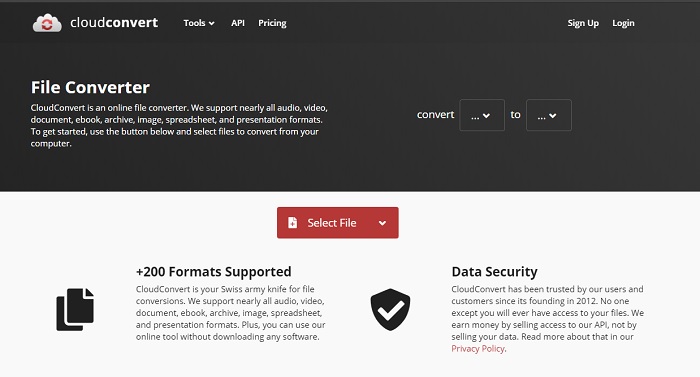The height and width of the screenshot is (377, 700).
Task: Click the '+200 Formats Supported' heading
Action: tap(213, 272)
